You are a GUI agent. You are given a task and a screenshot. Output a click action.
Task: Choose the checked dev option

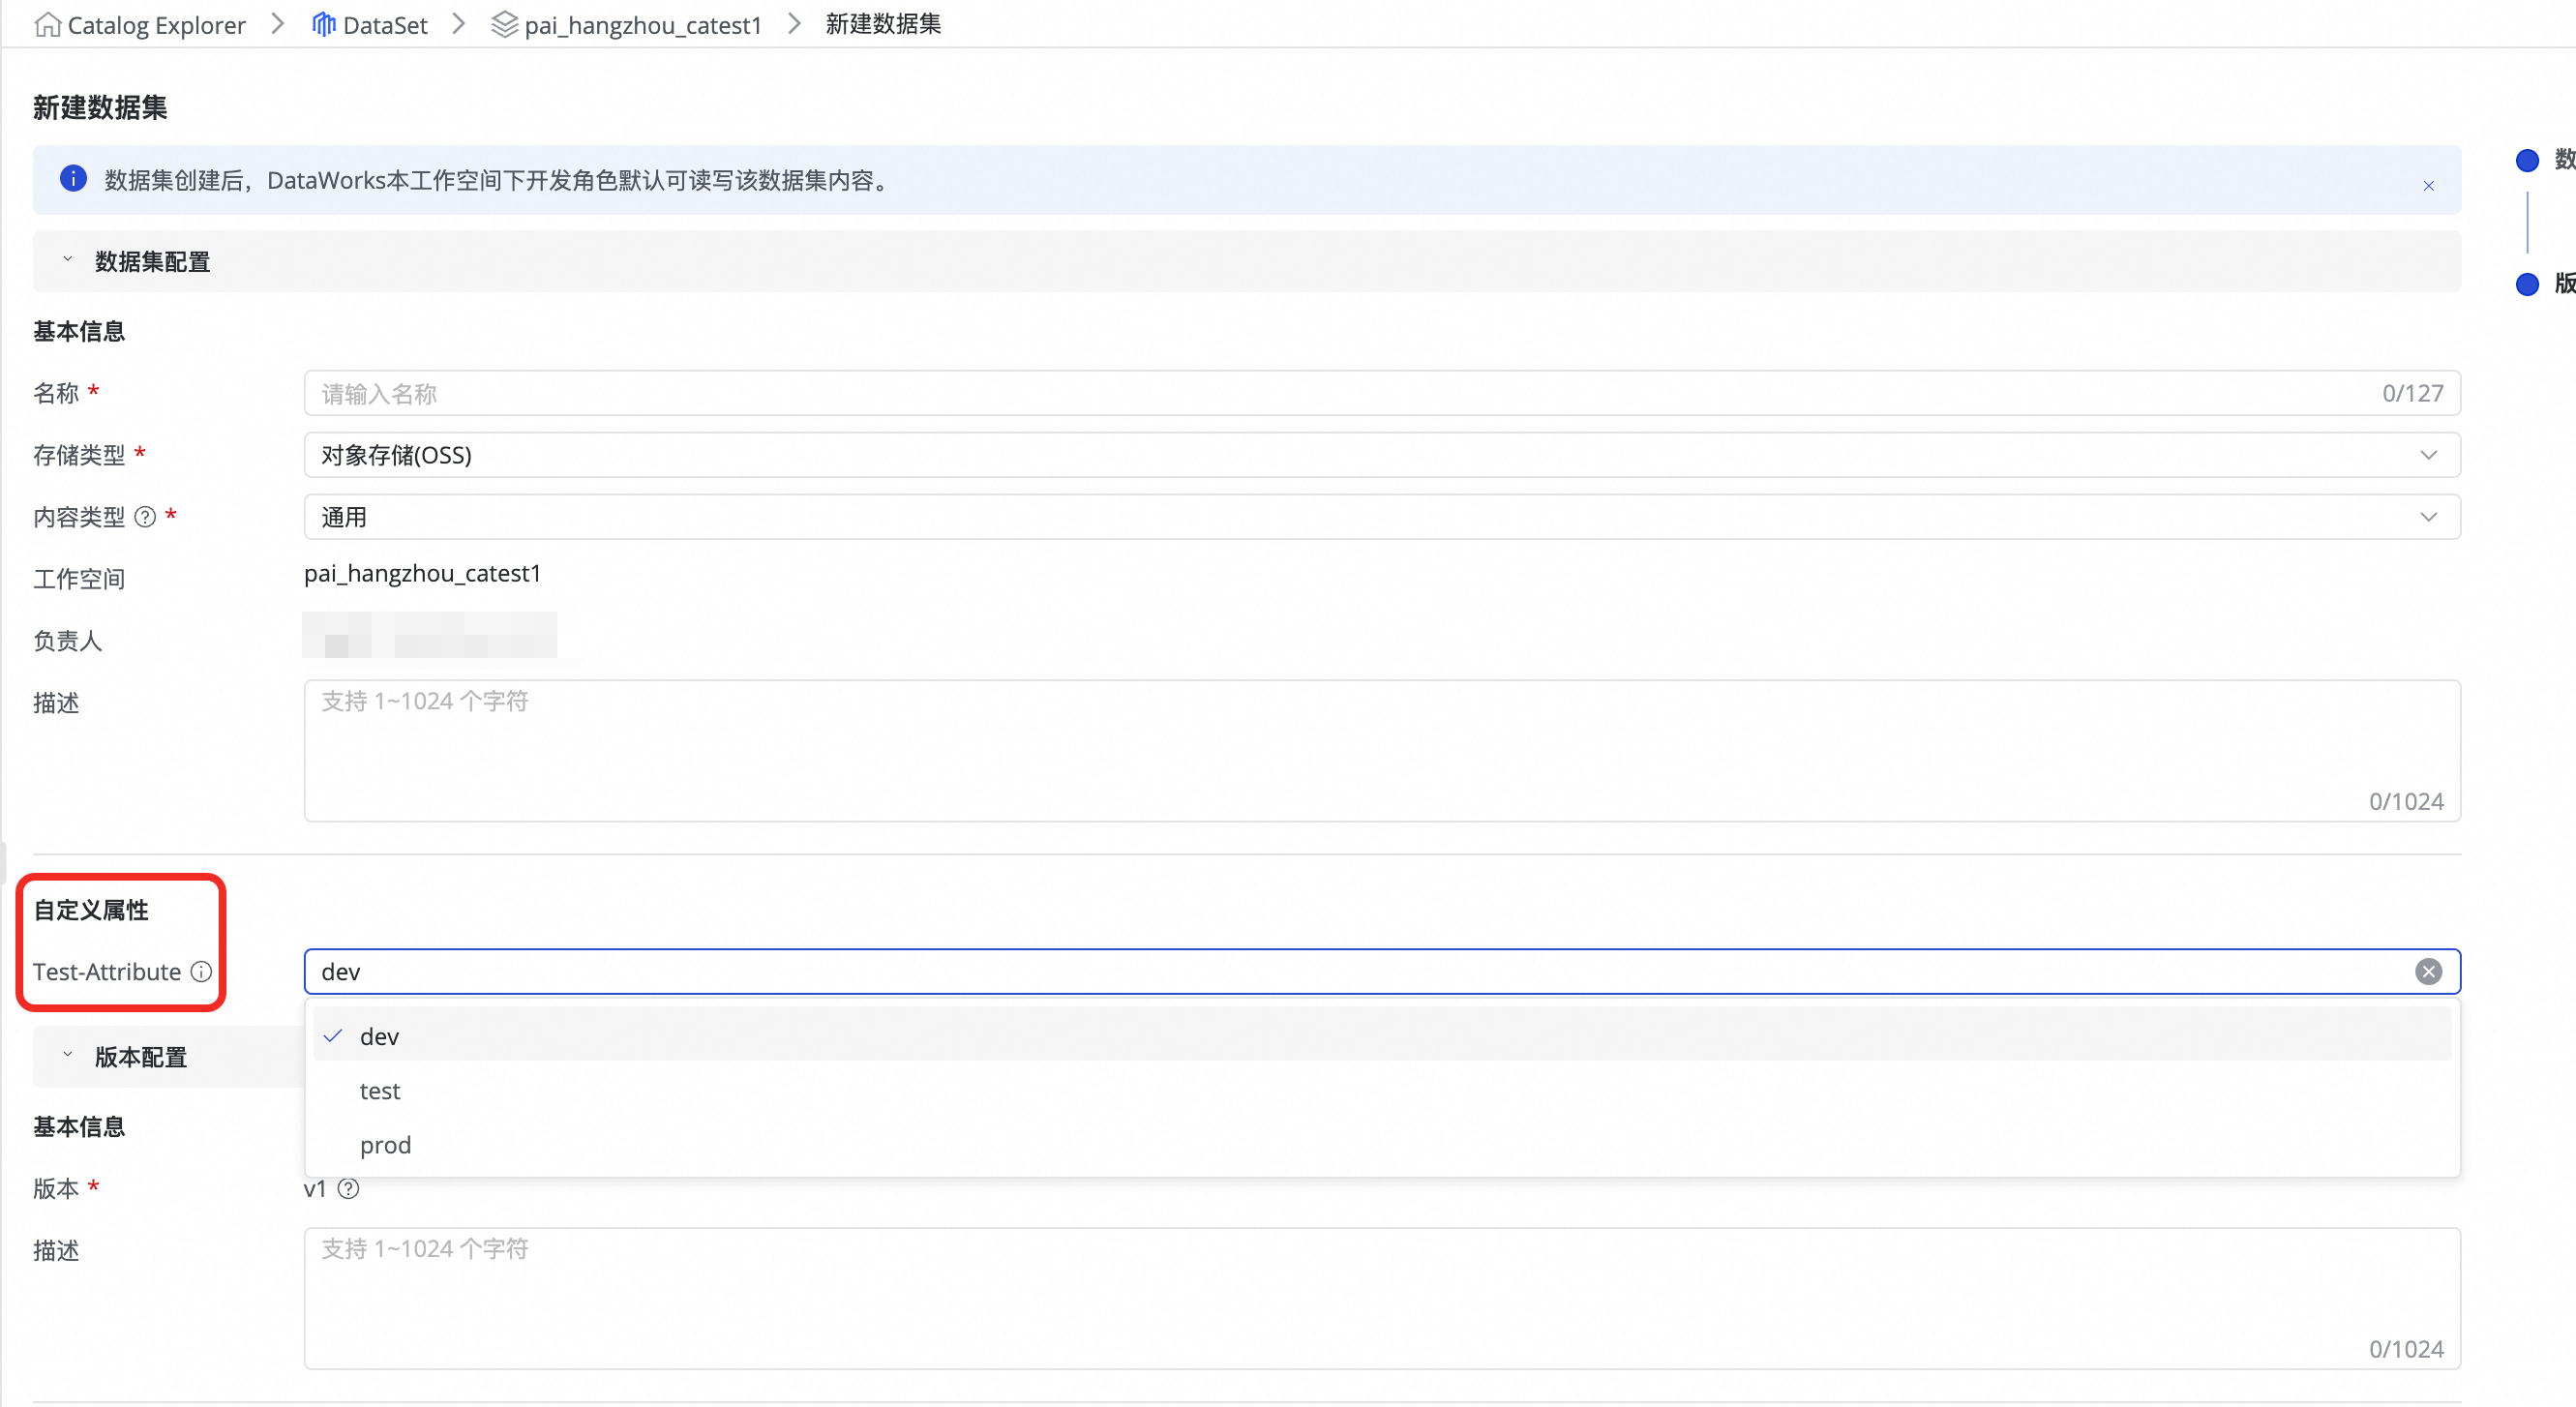[x=379, y=1037]
